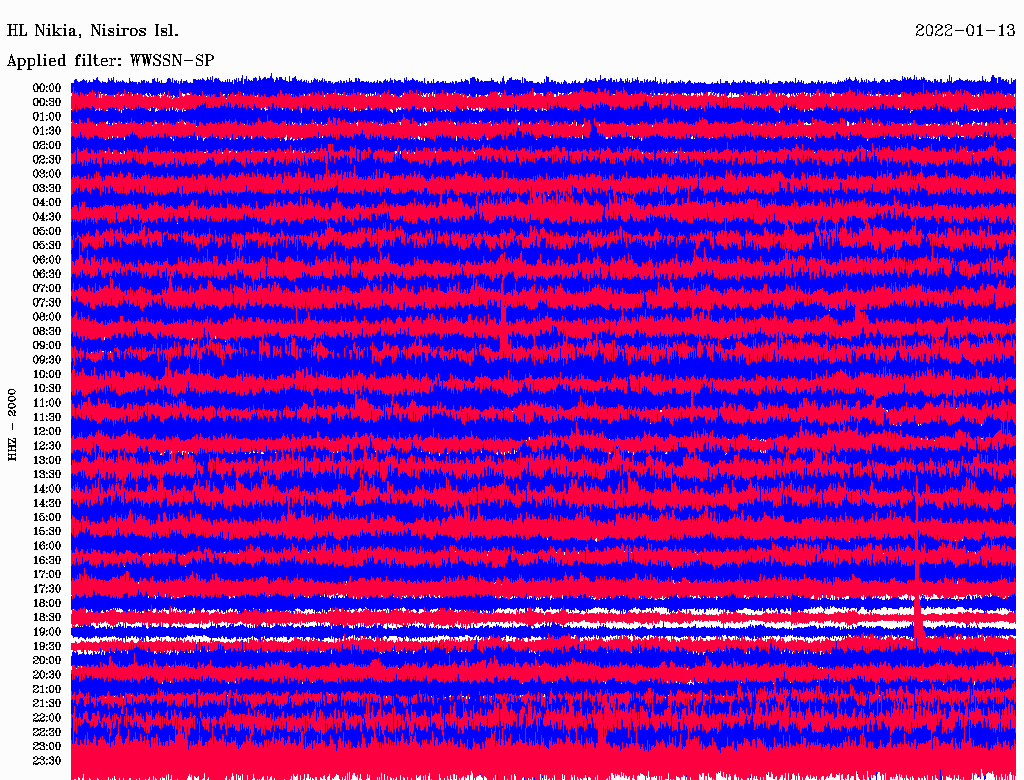Click the 00:00 time label
This screenshot has width=1024, height=780.
[x=47, y=88]
